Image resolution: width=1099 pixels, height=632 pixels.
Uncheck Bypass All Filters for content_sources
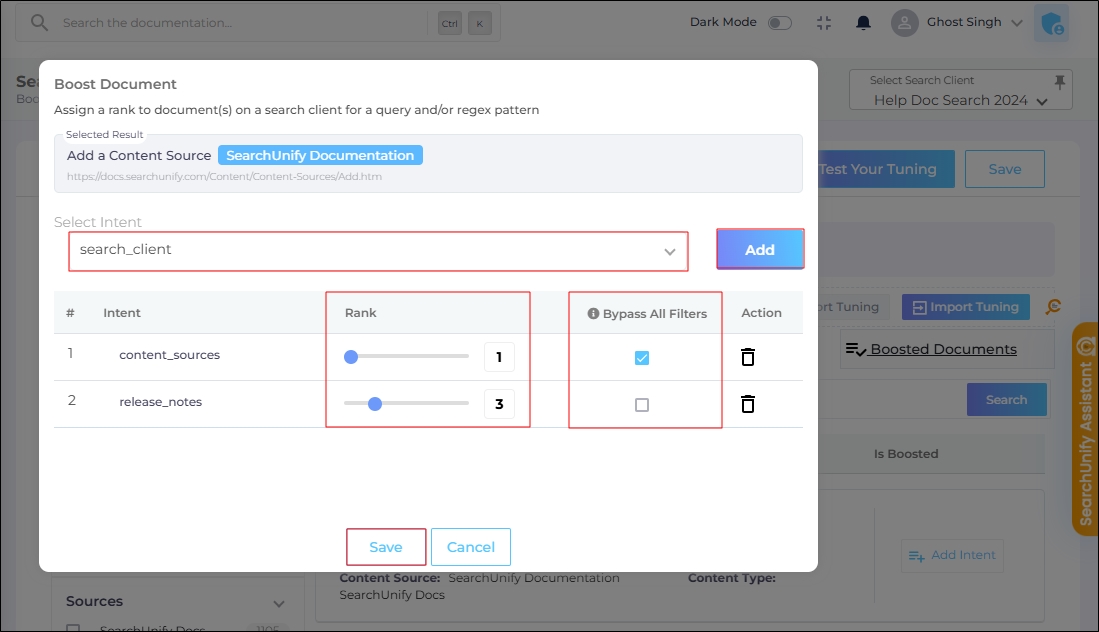642,358
